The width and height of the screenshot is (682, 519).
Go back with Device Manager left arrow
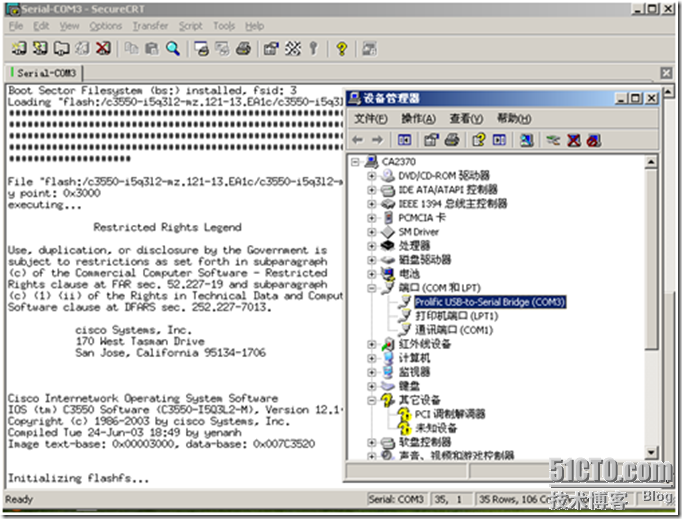tap(358, 140)
